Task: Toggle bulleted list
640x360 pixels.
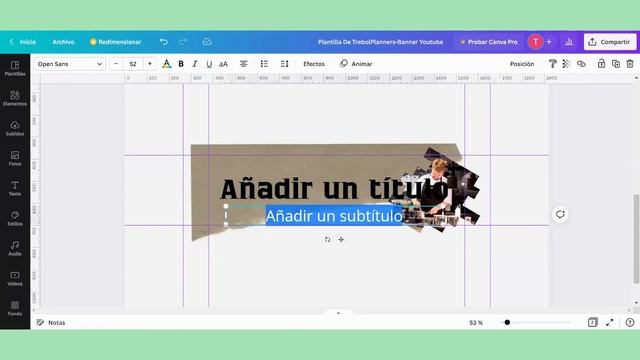Action: point(264,64)
